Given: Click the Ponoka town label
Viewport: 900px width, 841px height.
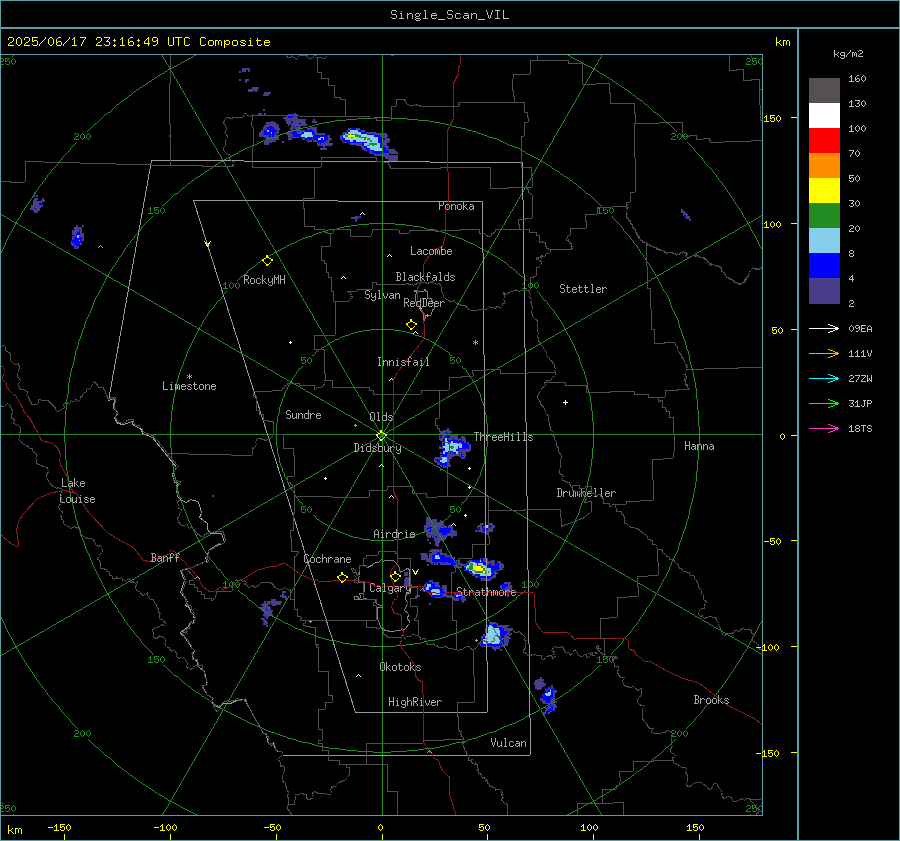Looking at the screenshot, I should 456,206.
